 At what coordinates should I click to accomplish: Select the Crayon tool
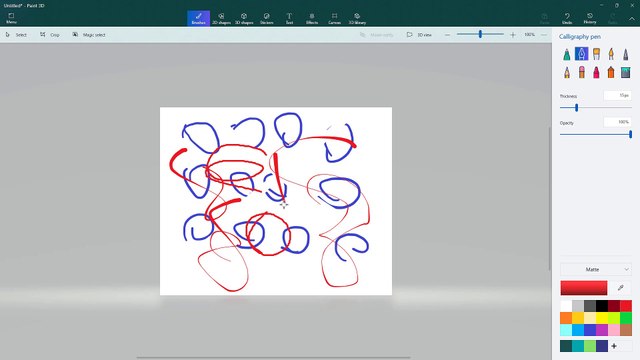(596, 73)
